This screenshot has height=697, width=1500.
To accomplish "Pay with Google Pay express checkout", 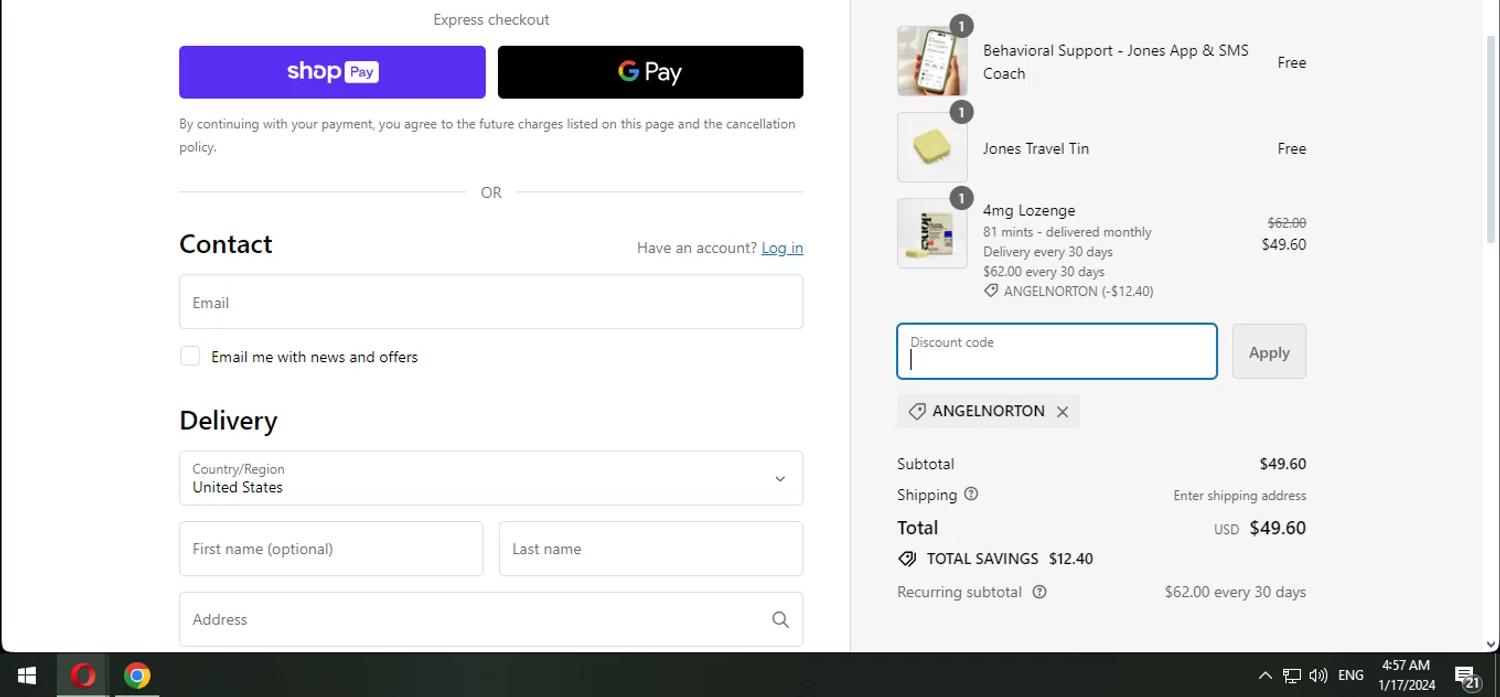I will pyautogui.click(x=650, y=72).
